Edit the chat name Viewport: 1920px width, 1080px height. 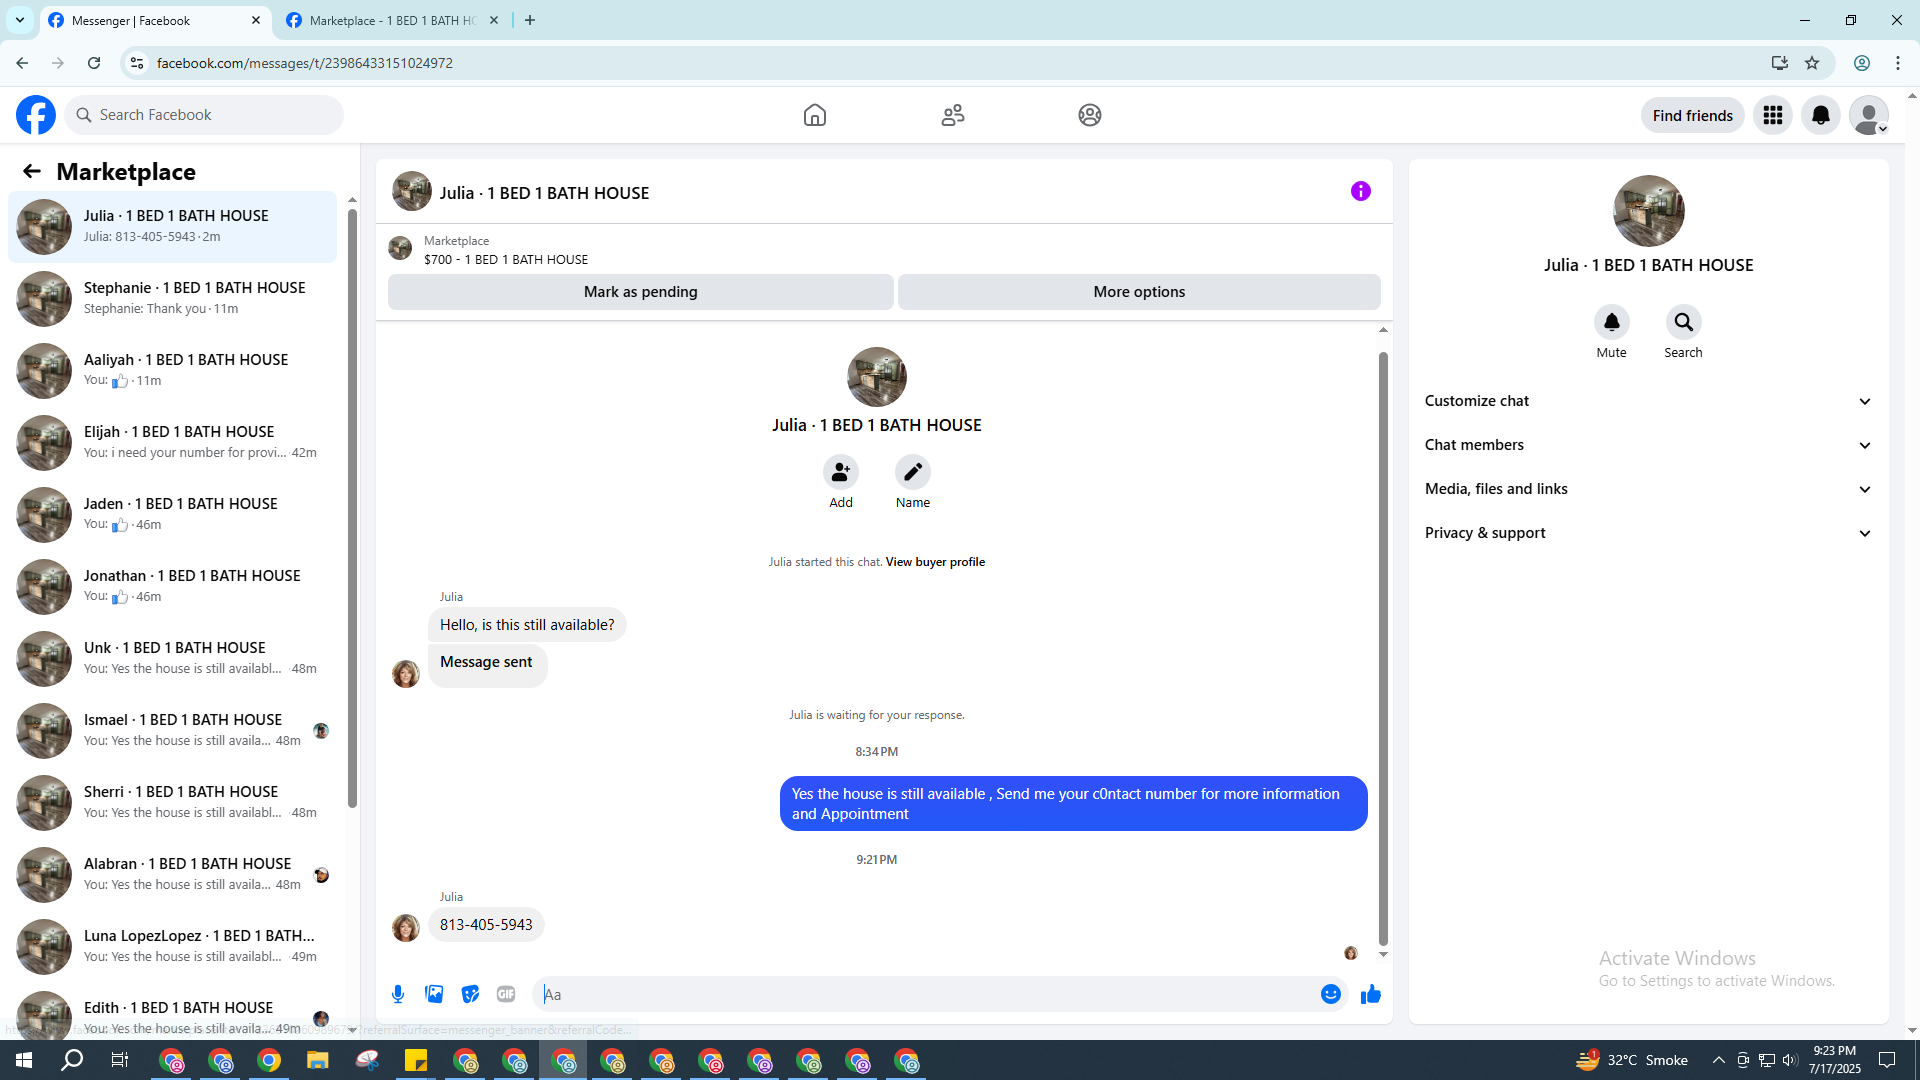(x=913, y=472)
